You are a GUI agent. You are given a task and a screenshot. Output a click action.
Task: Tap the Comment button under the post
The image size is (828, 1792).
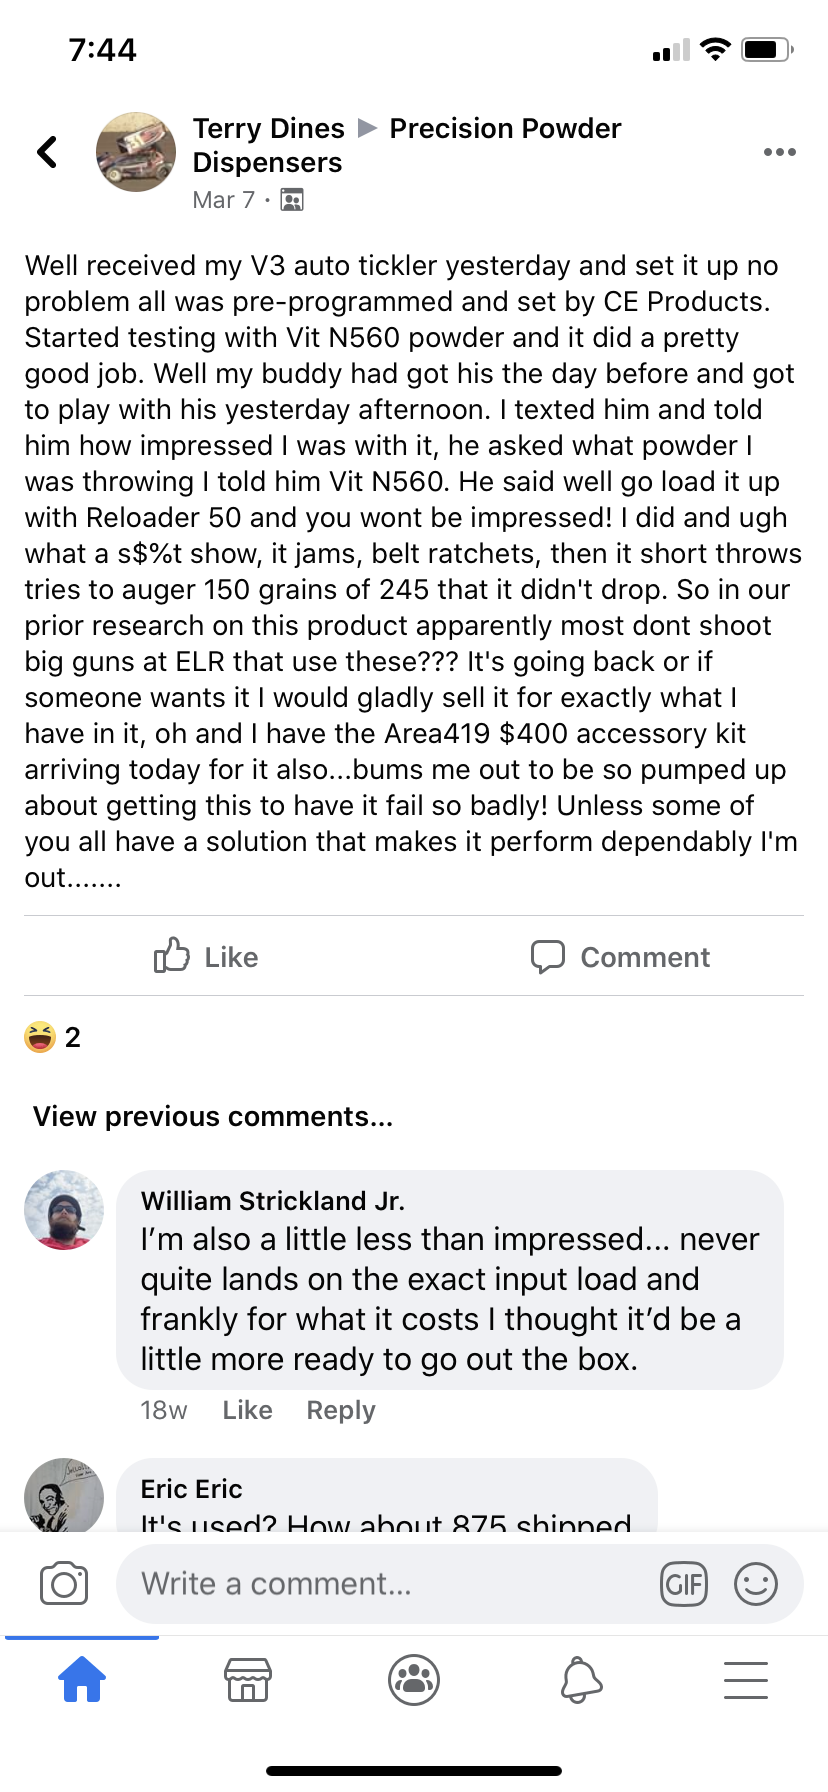coord(620,957)
